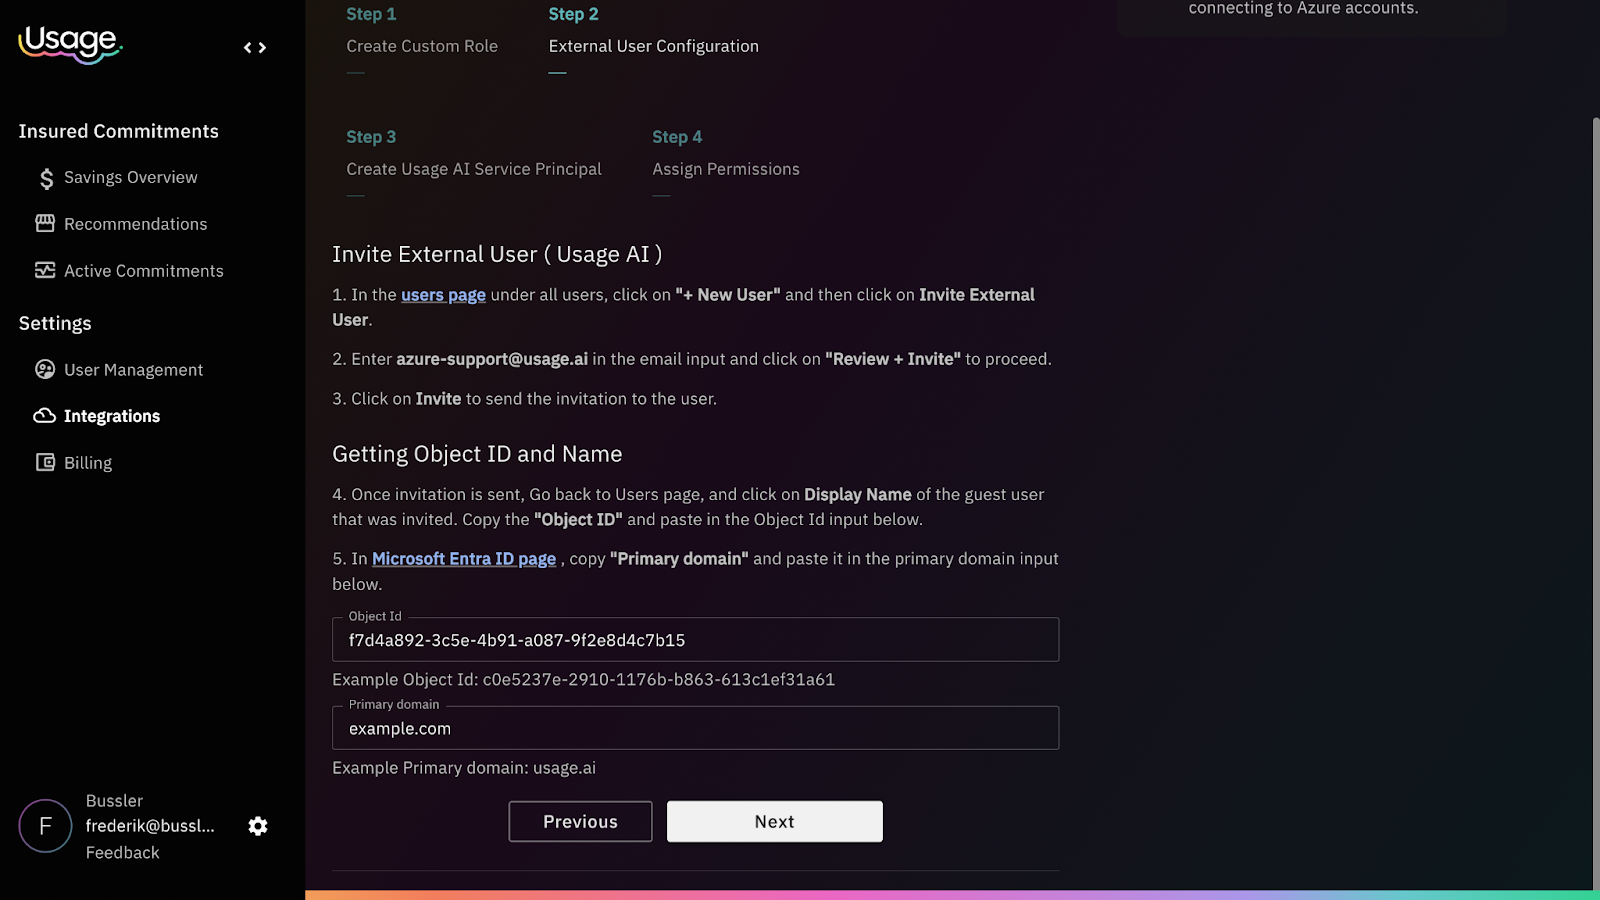
Task: Click the F user avatar
Action: click(45, 826)
